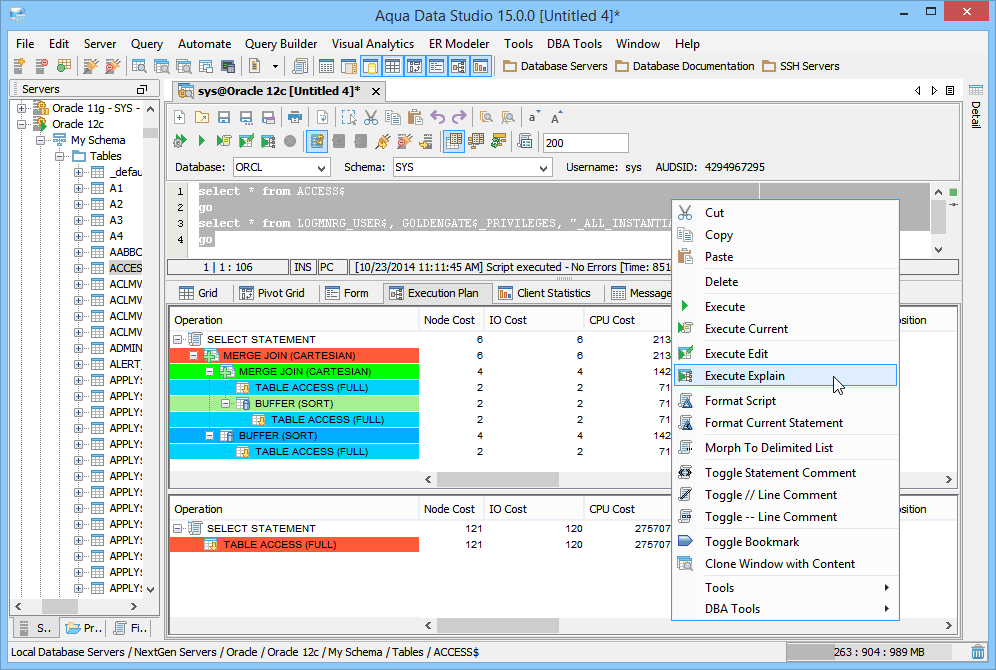The height and width of the screenshot is (670, 996).
Task: Expand the A1 table node
Action: [x=78, y=189]
